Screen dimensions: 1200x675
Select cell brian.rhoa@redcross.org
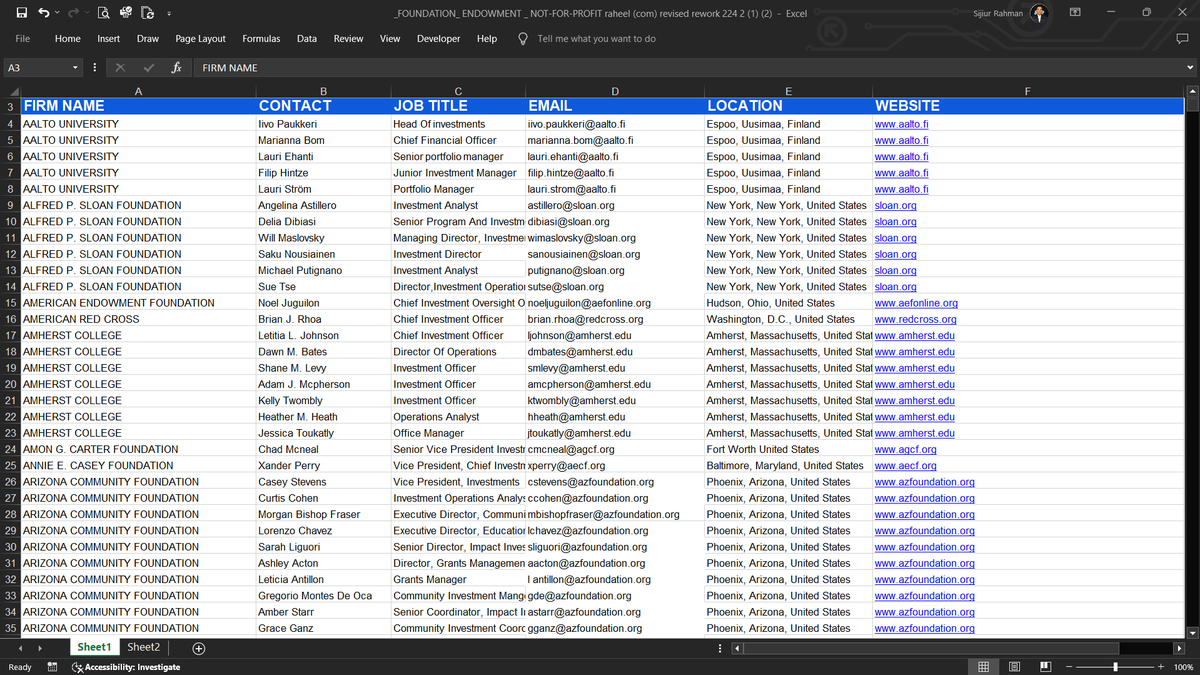tap(614, 319)
